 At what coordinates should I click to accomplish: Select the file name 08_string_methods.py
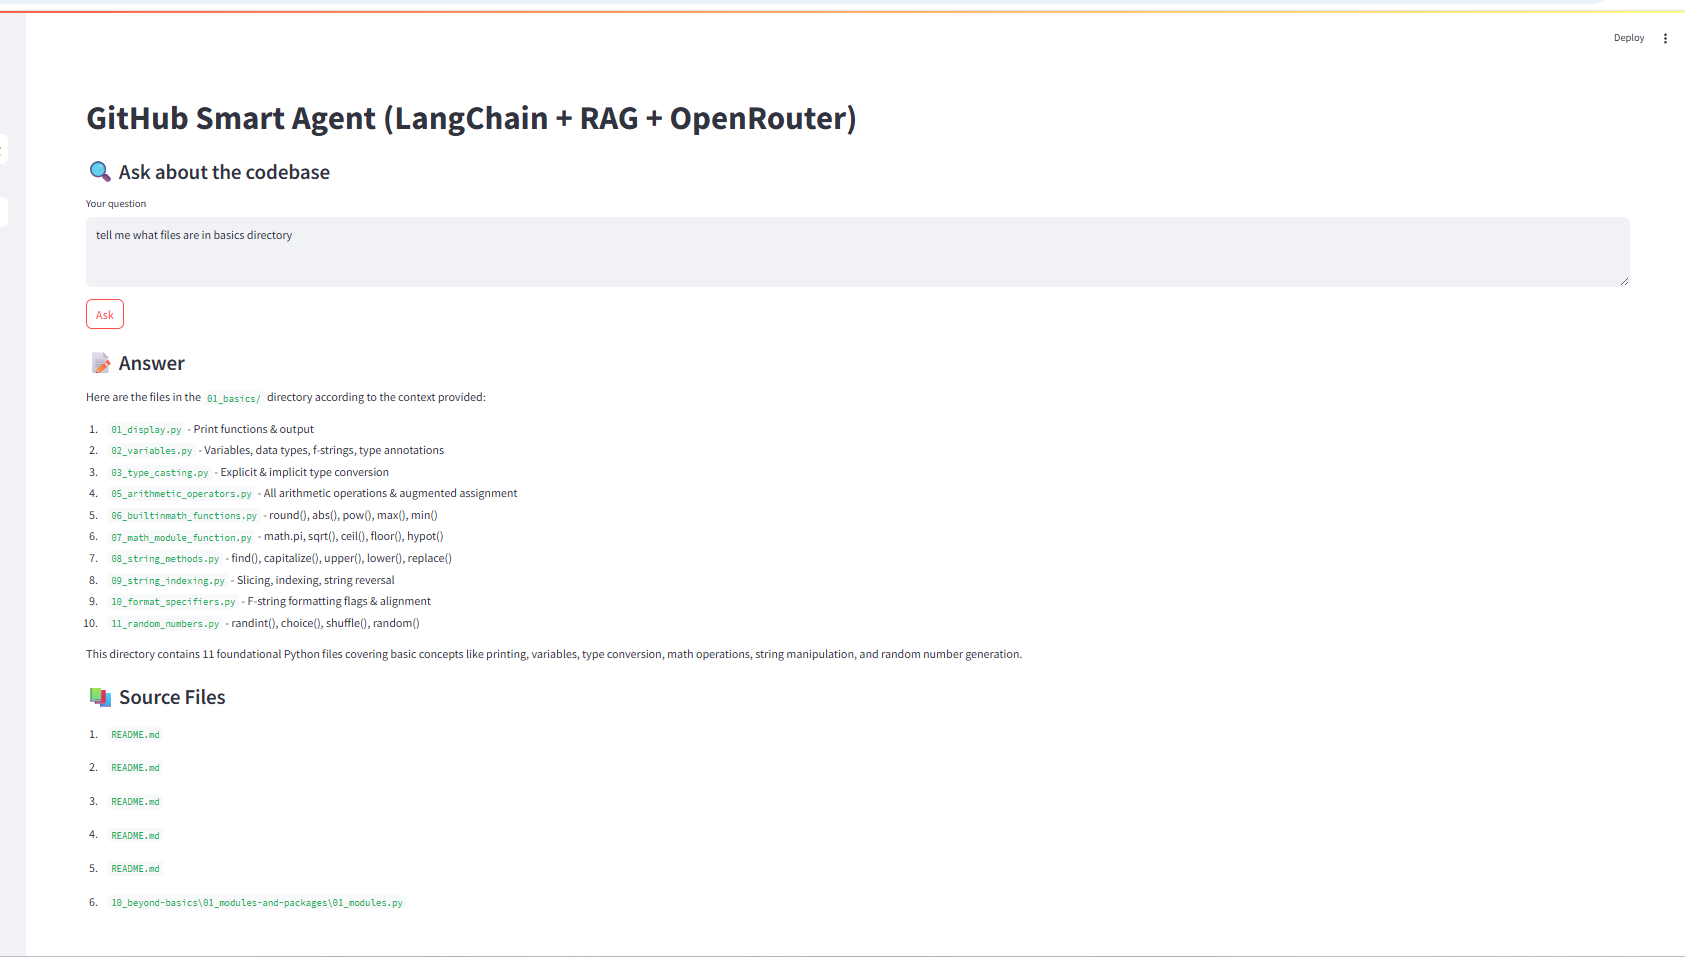(165, 559)
